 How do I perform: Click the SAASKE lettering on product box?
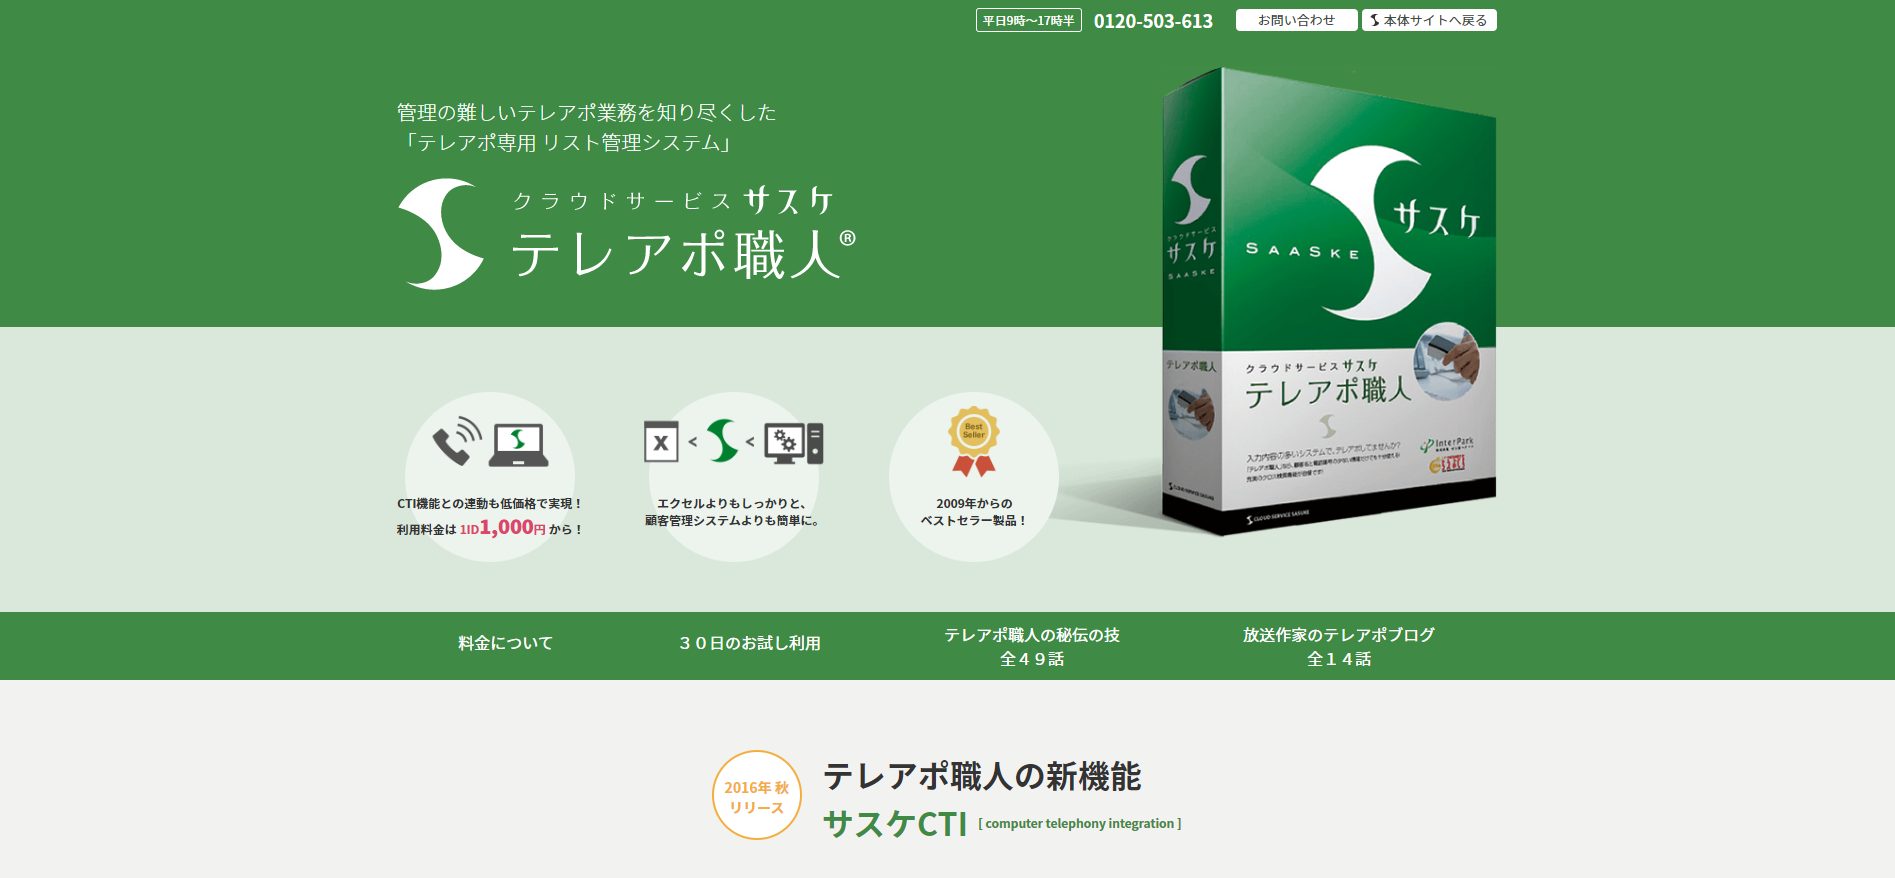[x=1302, y=250]
